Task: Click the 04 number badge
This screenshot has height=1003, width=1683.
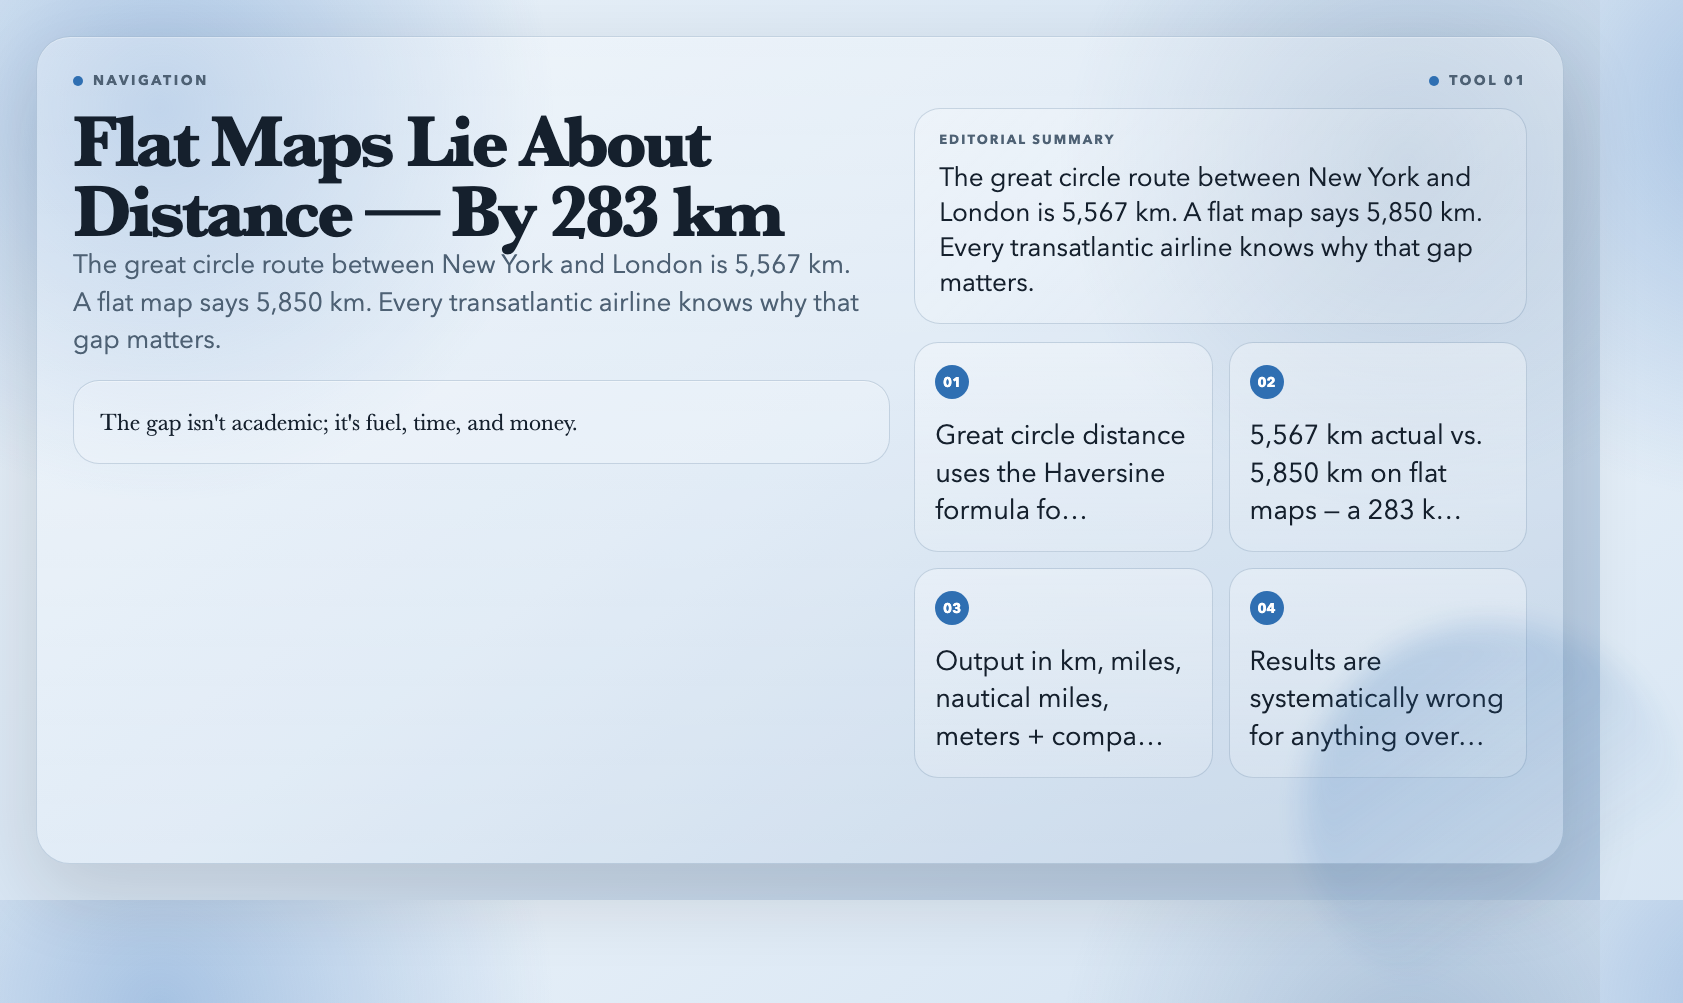Action: point(1266,608)
